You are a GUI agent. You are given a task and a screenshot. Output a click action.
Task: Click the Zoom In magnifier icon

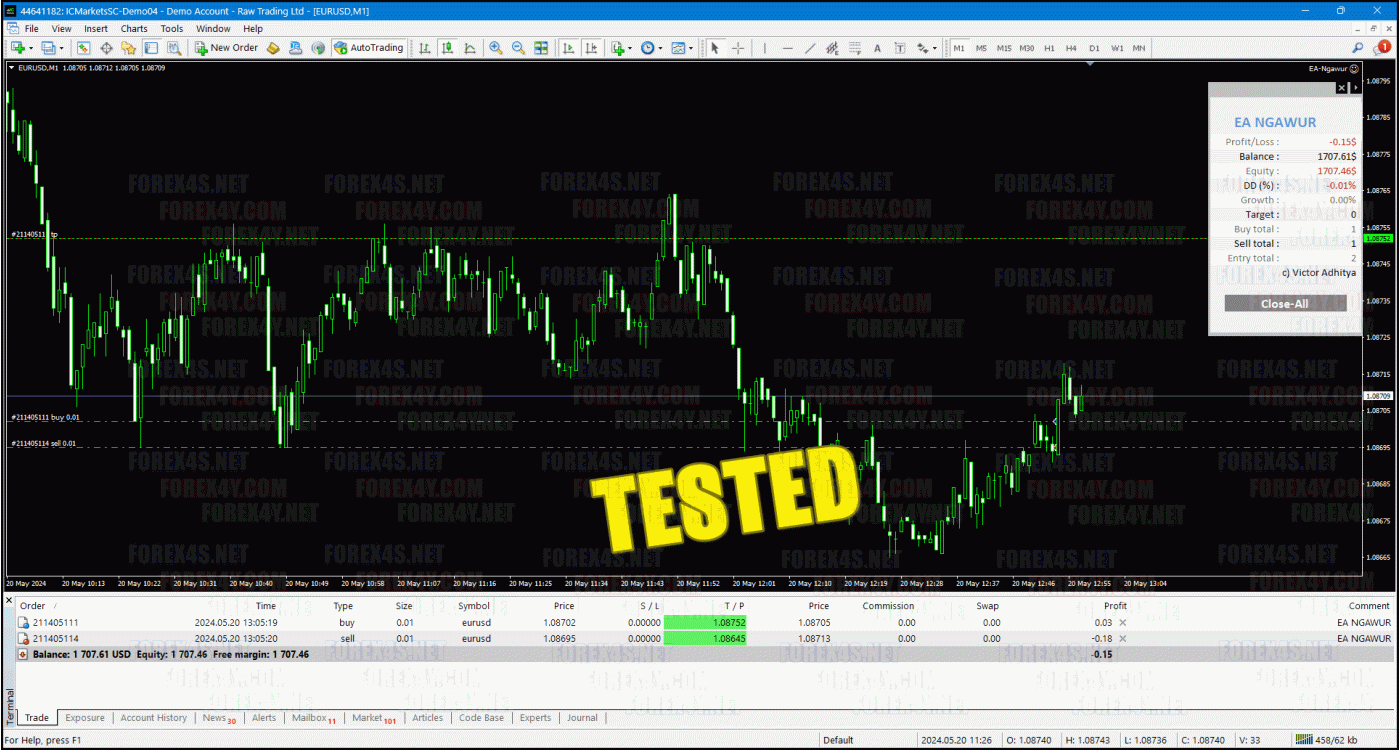click(495, 48)
